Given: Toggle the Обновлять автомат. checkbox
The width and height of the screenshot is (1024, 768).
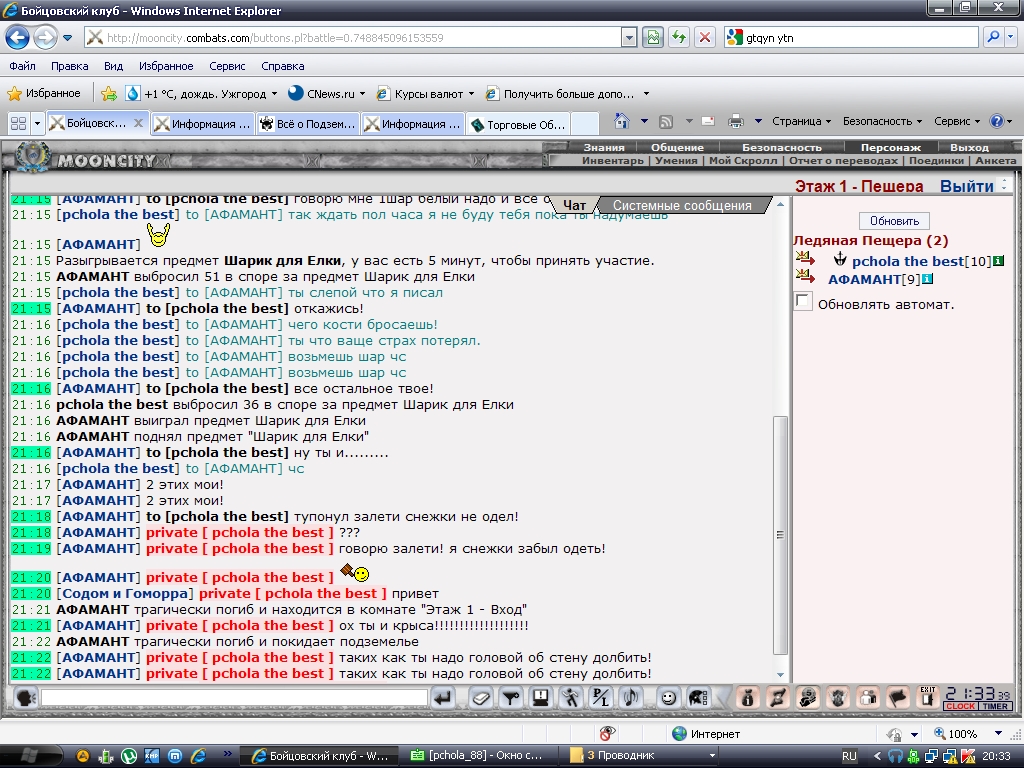Looking at the screenshot, I should 803,302.
